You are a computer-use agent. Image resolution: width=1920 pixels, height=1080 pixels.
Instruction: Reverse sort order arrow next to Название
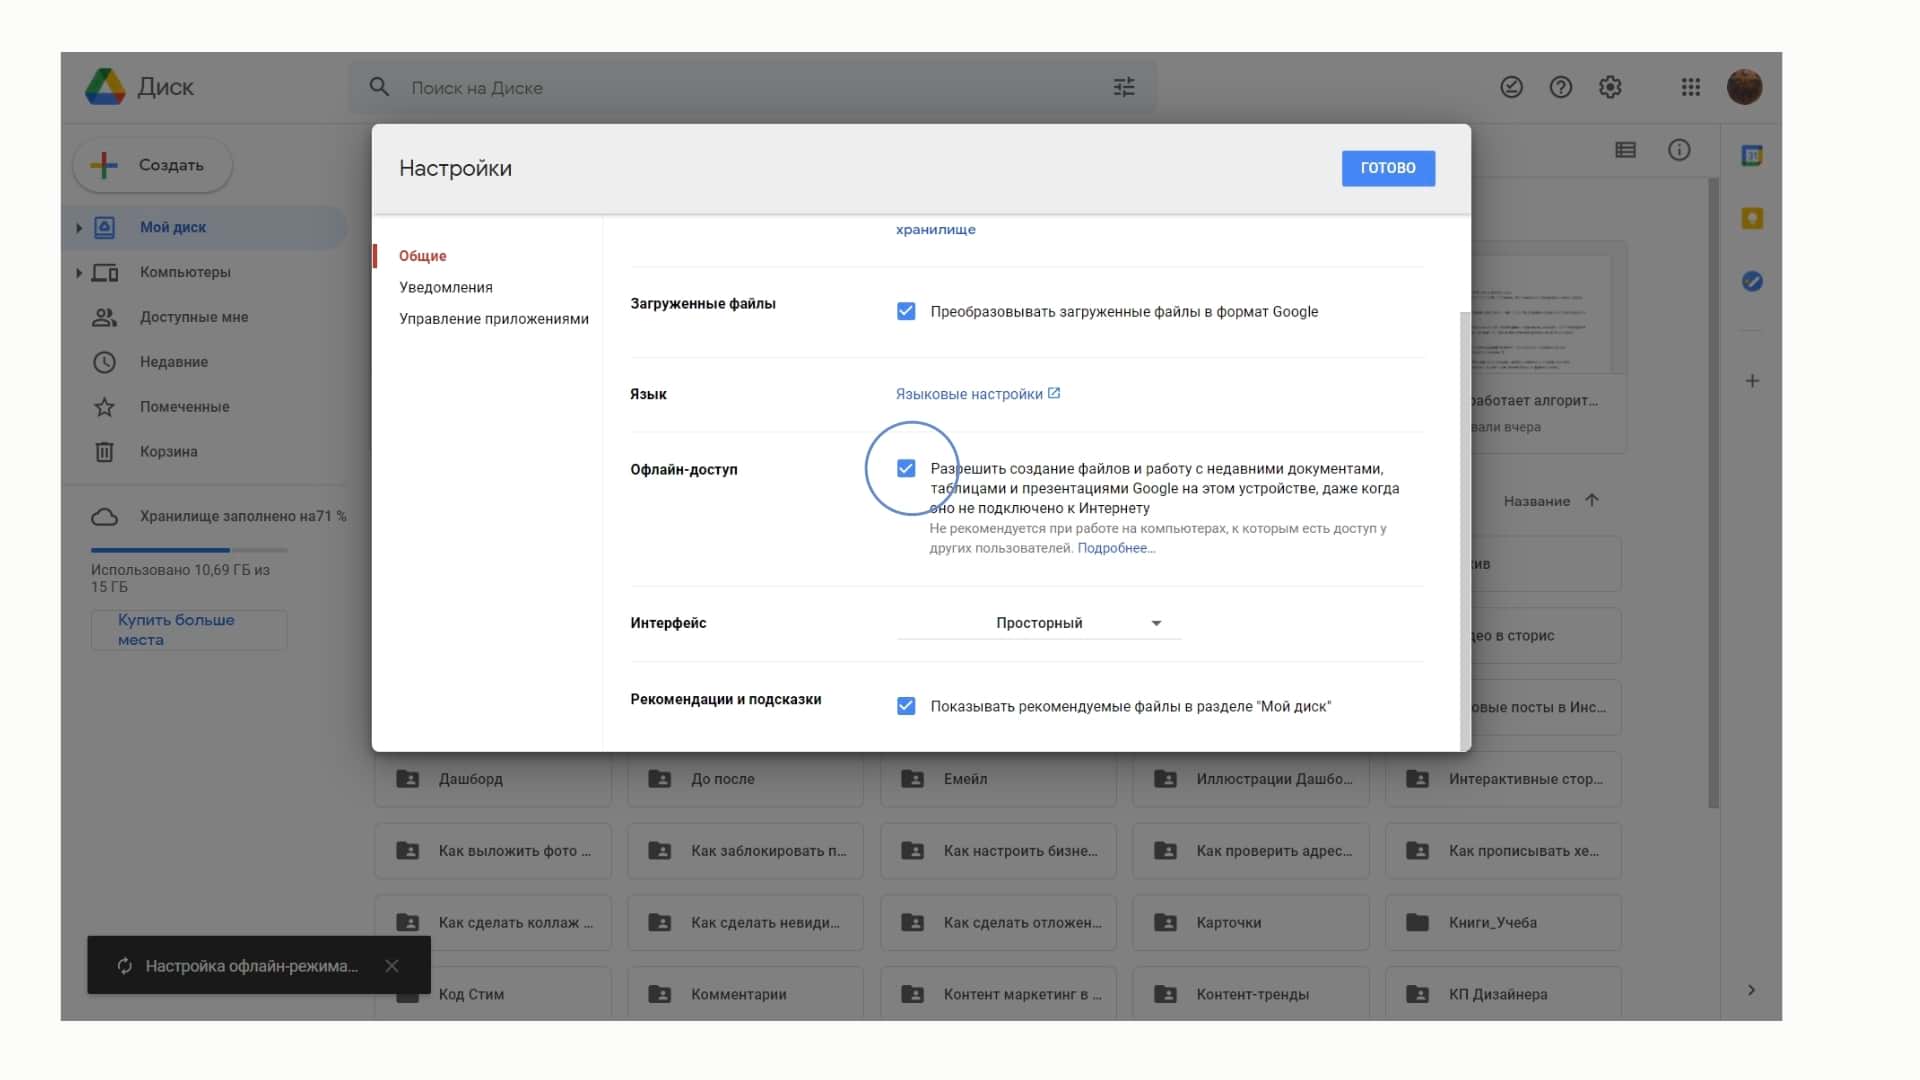coord(1592,500)
